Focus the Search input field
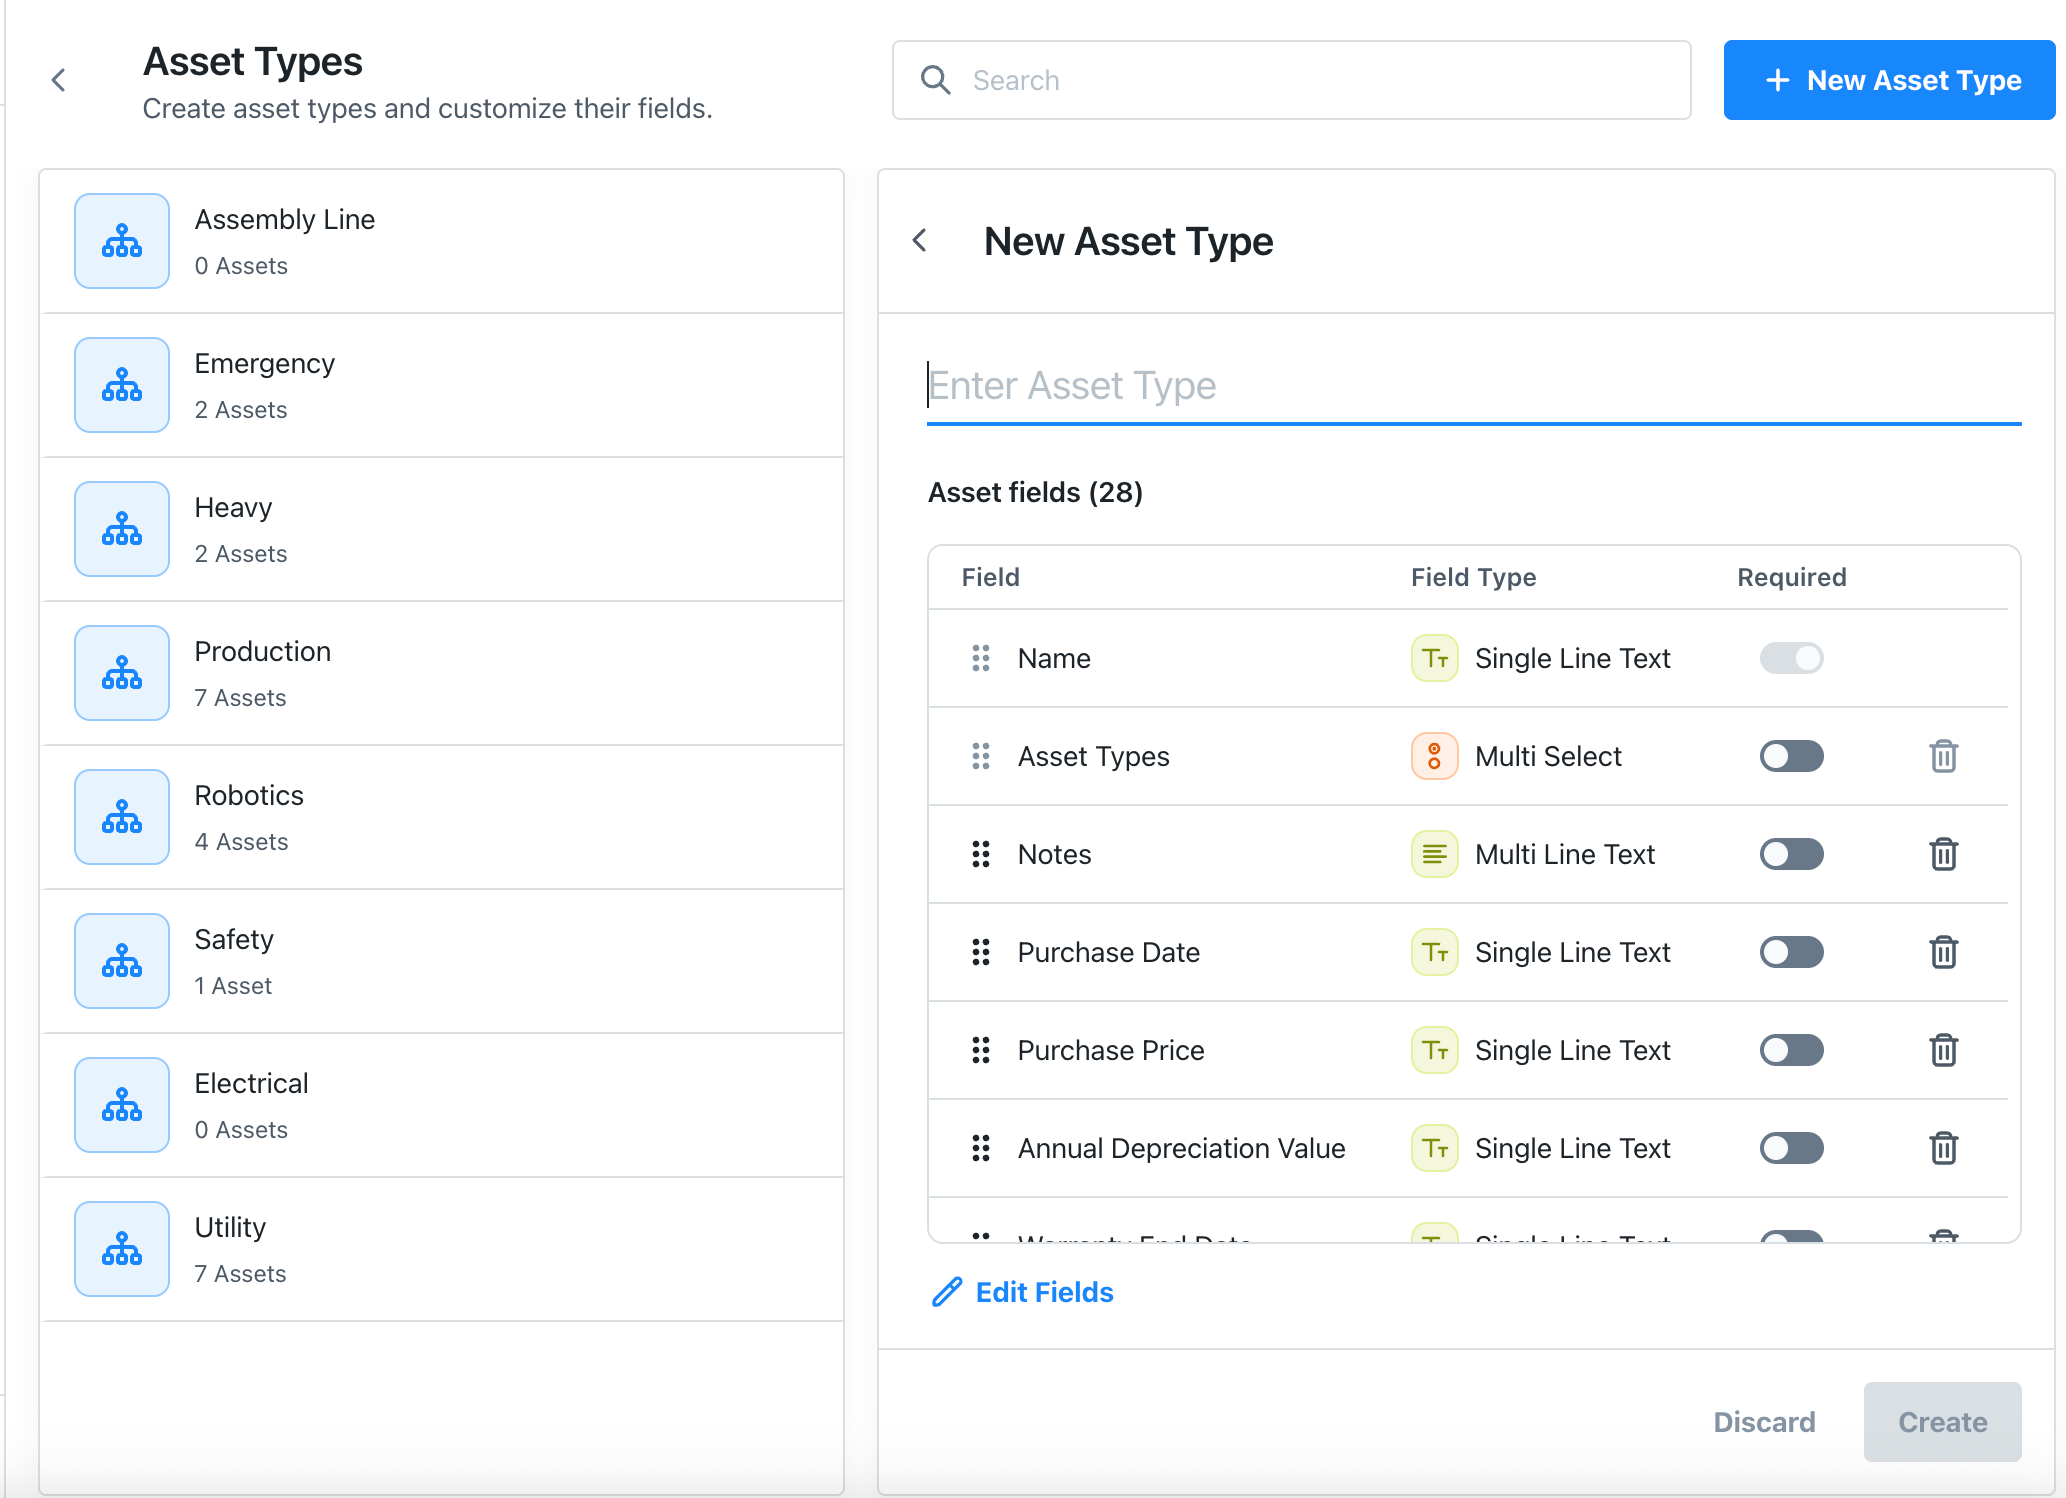 coord(1291,80)
